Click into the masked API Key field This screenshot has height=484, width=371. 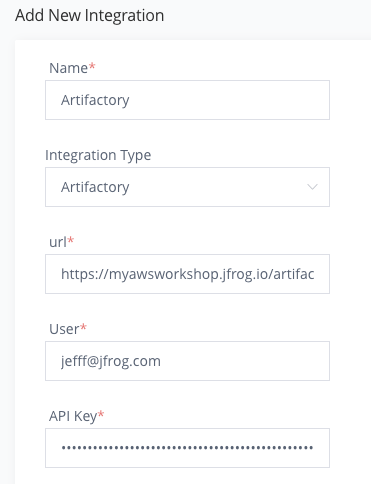click(187, 448)
